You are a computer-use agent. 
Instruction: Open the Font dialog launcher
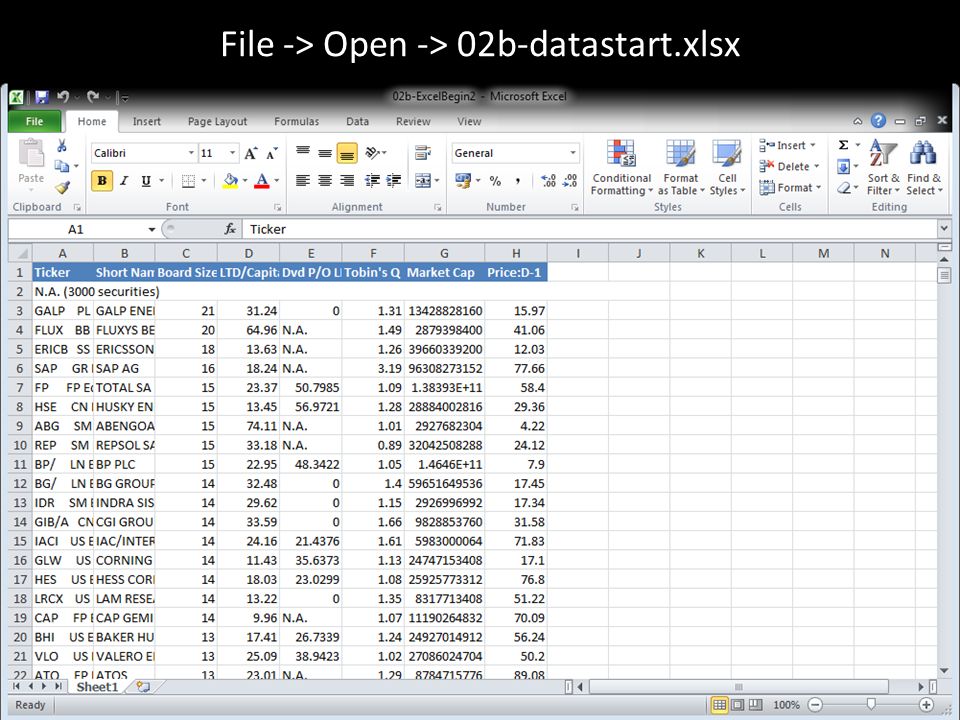(277, 208)
